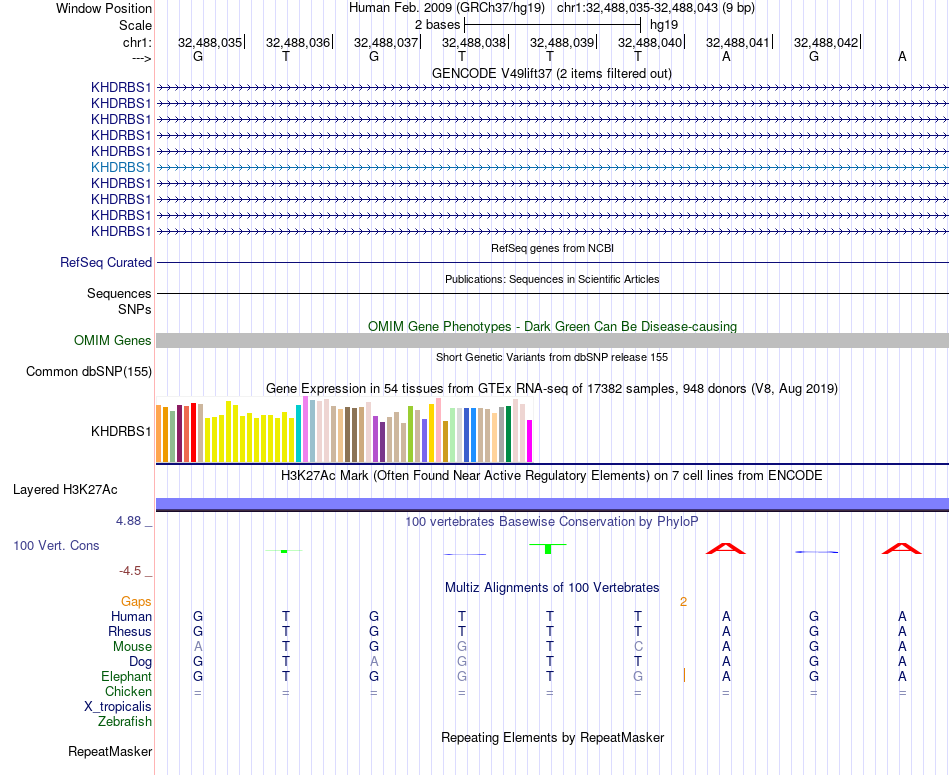This screenshot has width=950, height=775.
Task: Select the bottommost KHDRBS1 GENCODE transcript label
Action: pyautogui.click(x=121, y=231)
